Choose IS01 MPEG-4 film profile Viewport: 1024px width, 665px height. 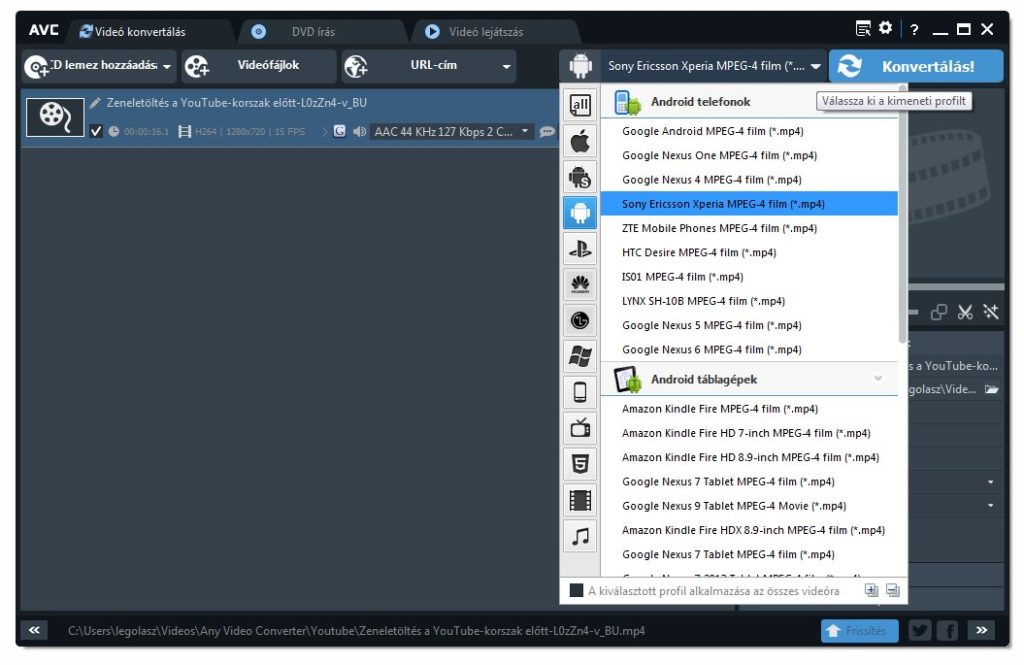749,276
